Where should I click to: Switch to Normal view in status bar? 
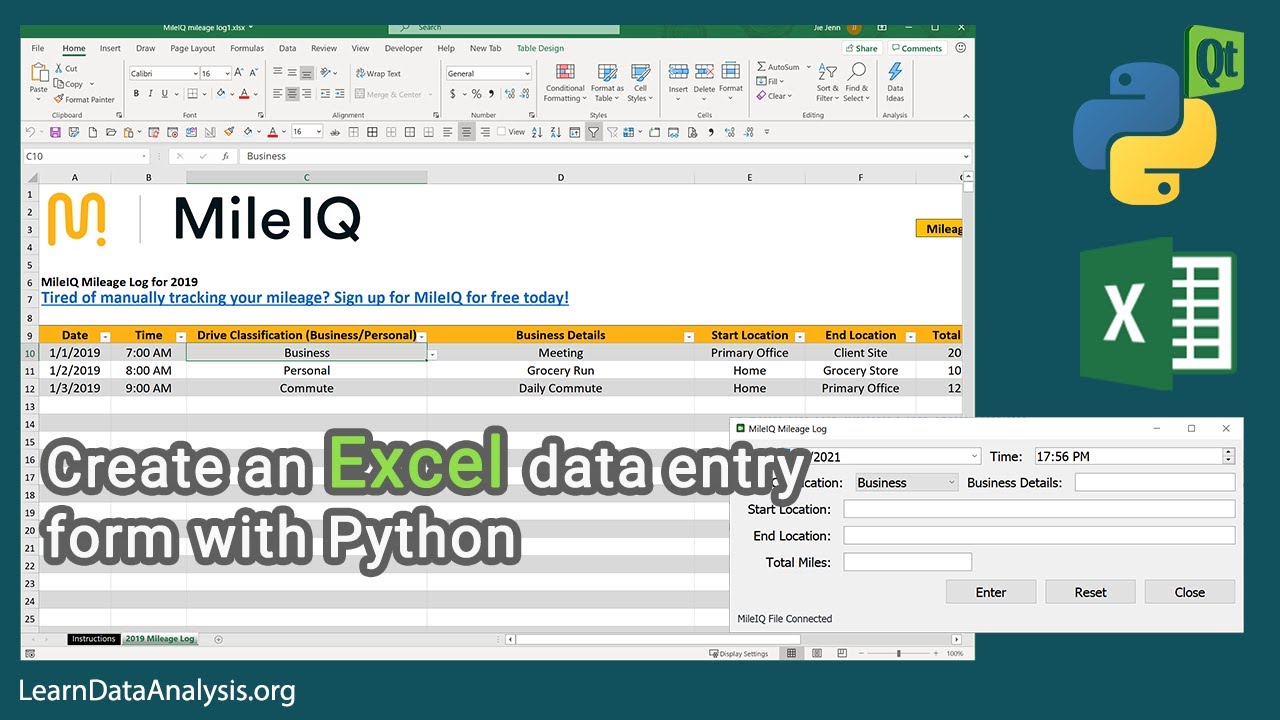(x=792, y=653)
